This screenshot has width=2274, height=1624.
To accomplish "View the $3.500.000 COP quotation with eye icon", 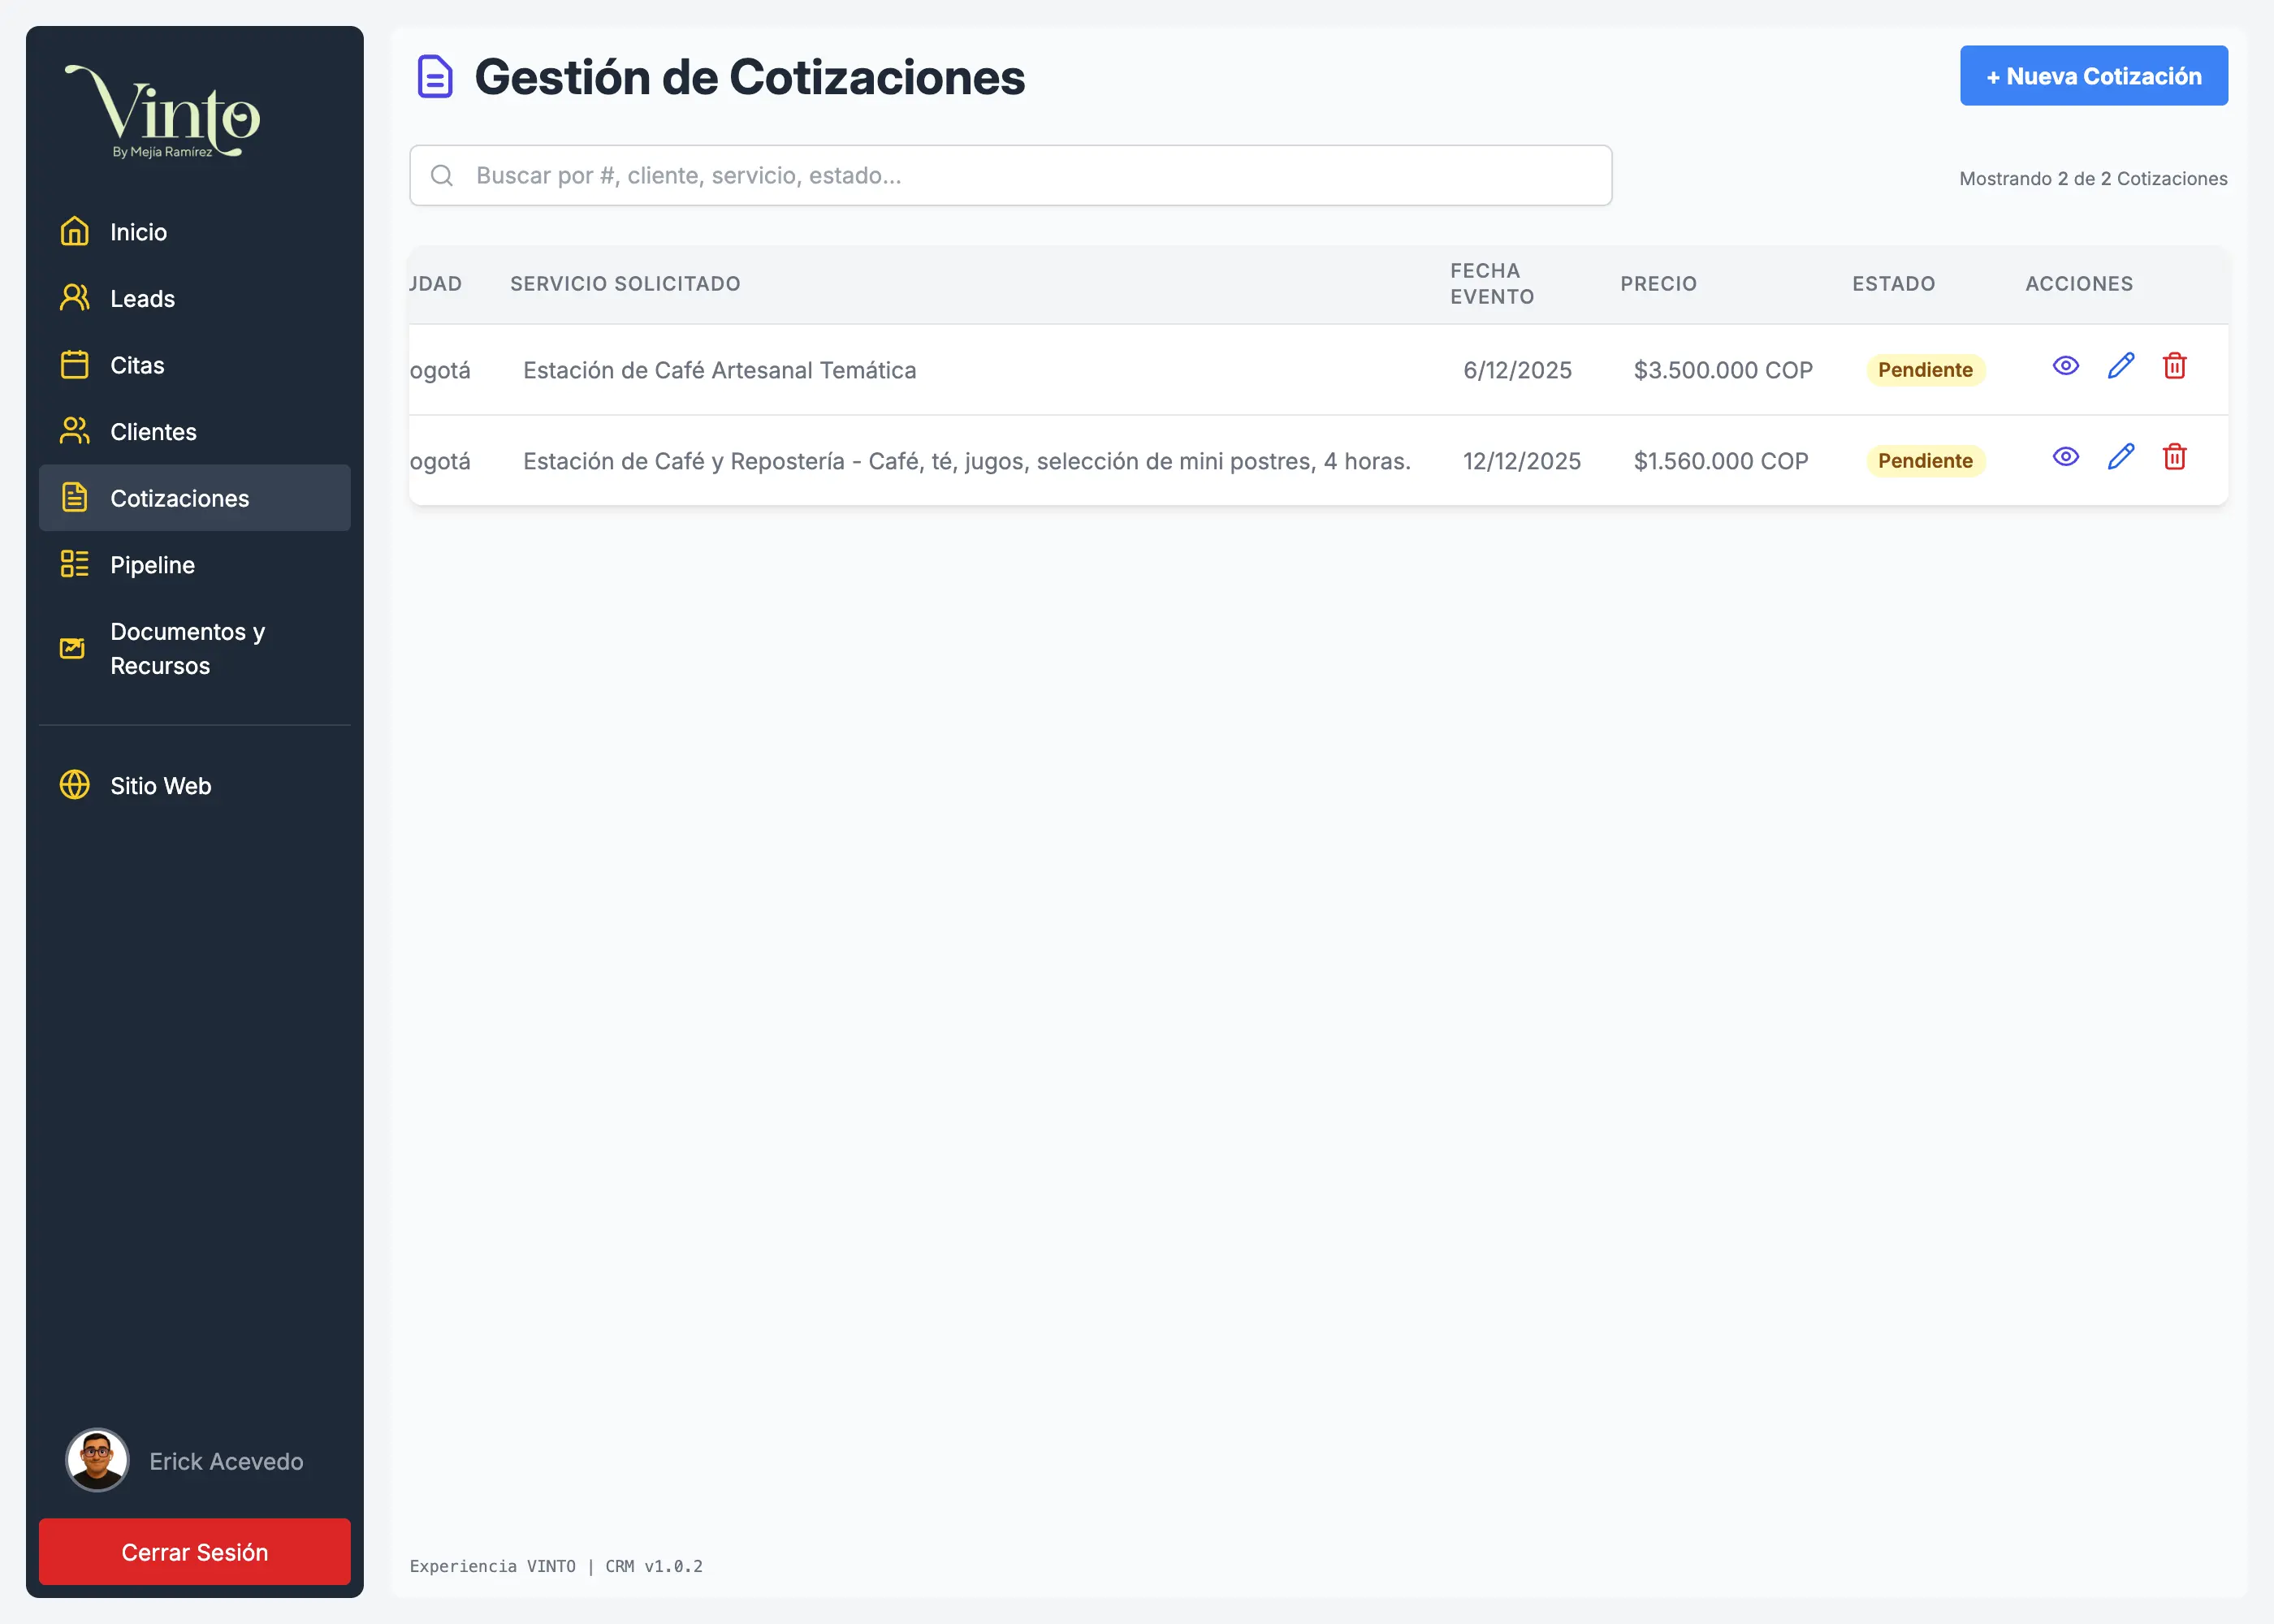I will click(2065, 366).
